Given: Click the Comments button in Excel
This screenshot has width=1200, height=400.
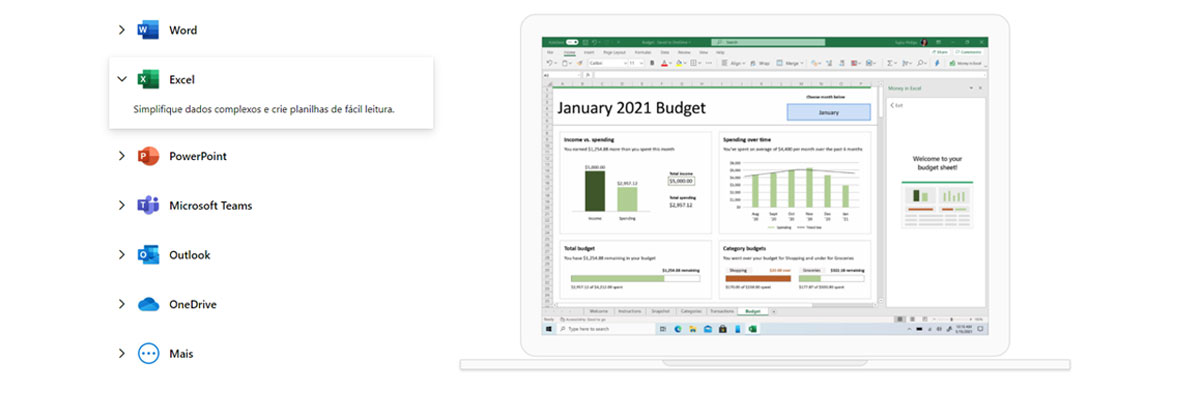Looking at the screenshot, I should (x=968, y=52).
